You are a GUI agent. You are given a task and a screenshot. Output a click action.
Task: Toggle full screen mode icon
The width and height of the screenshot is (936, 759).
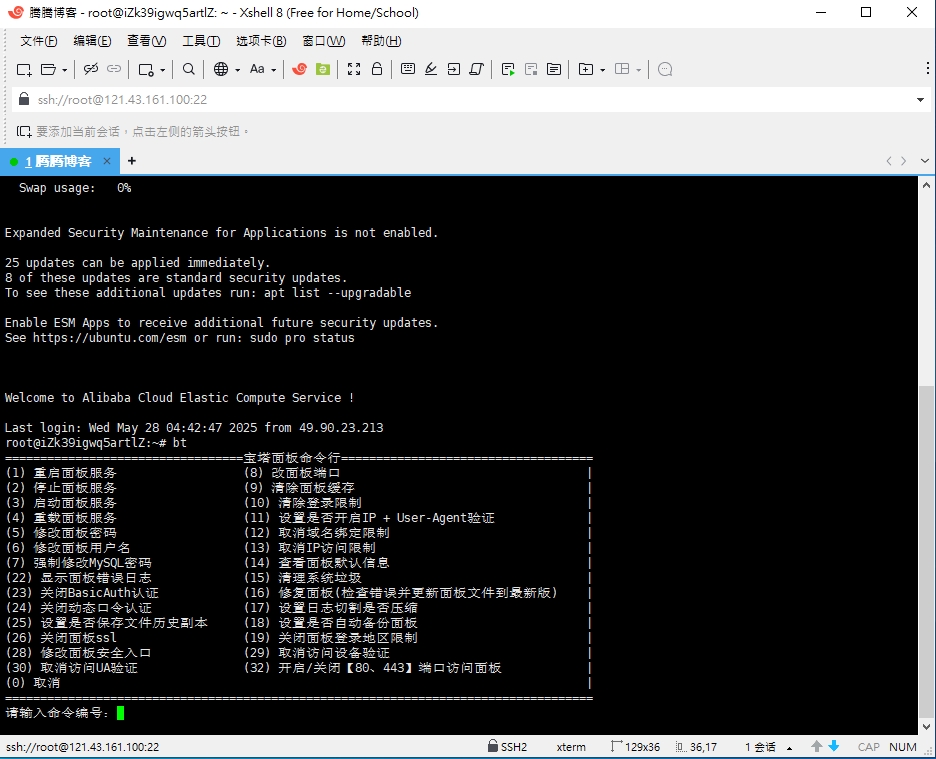[354, 69]
